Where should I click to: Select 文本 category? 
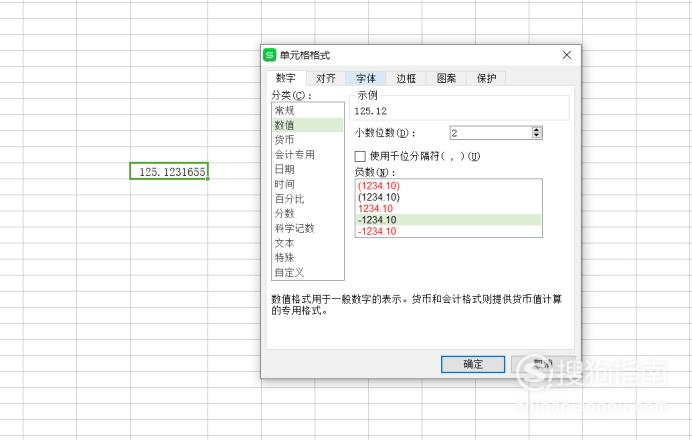[308, 243]
